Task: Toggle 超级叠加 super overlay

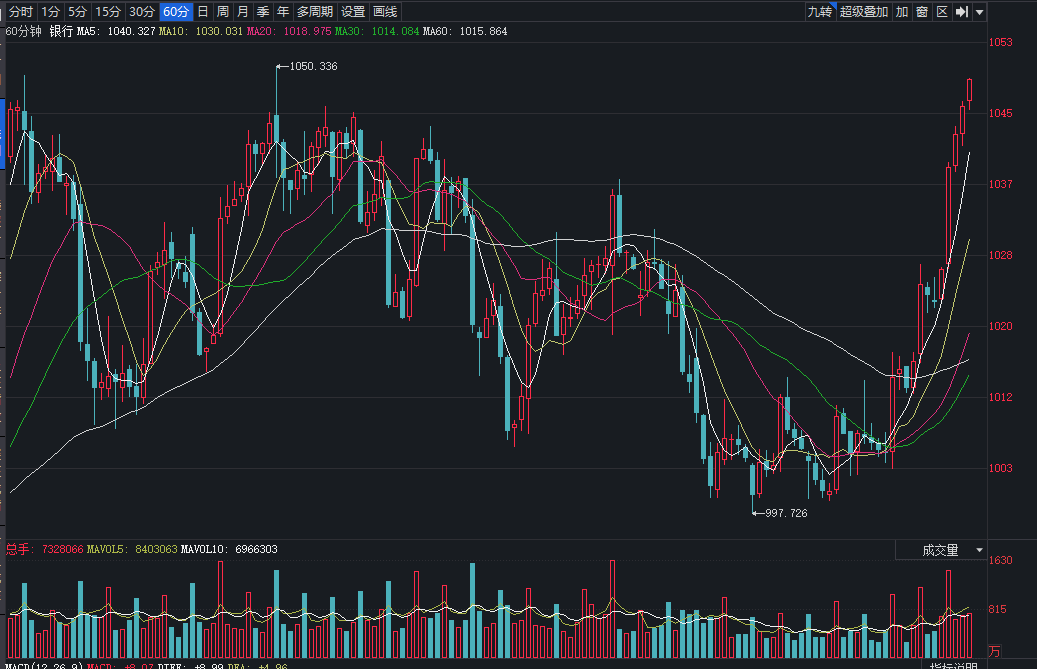Action: click(x=864, y=12)
